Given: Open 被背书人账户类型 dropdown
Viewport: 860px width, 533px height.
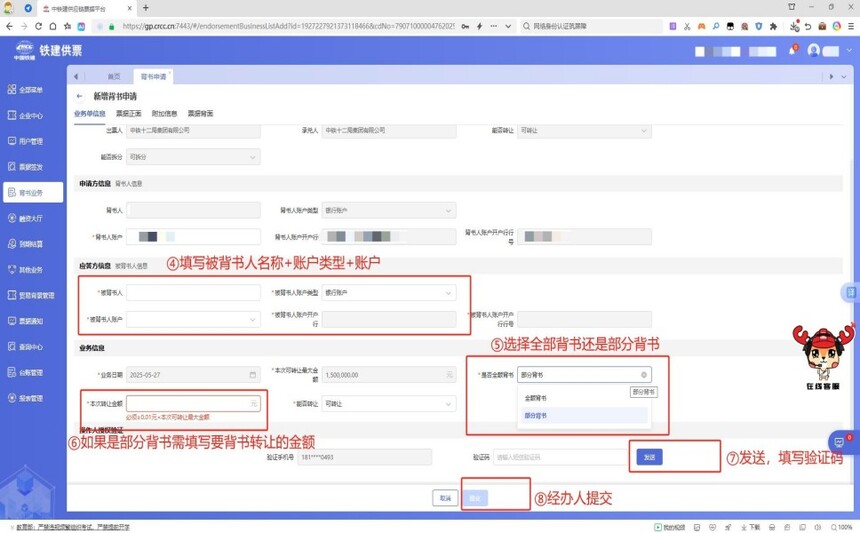Looking at the screenshot, I should click(x=388, y=293).
